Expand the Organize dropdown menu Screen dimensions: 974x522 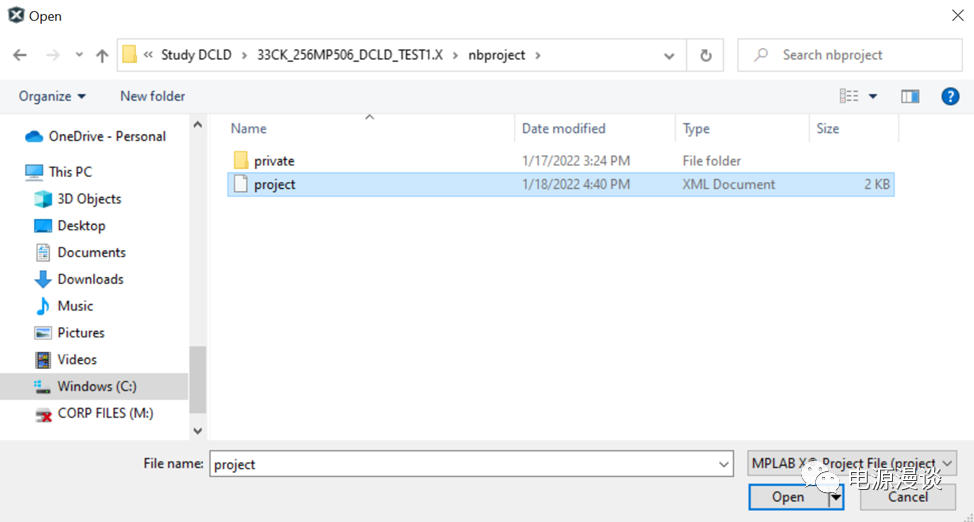[x=52, y=96]
